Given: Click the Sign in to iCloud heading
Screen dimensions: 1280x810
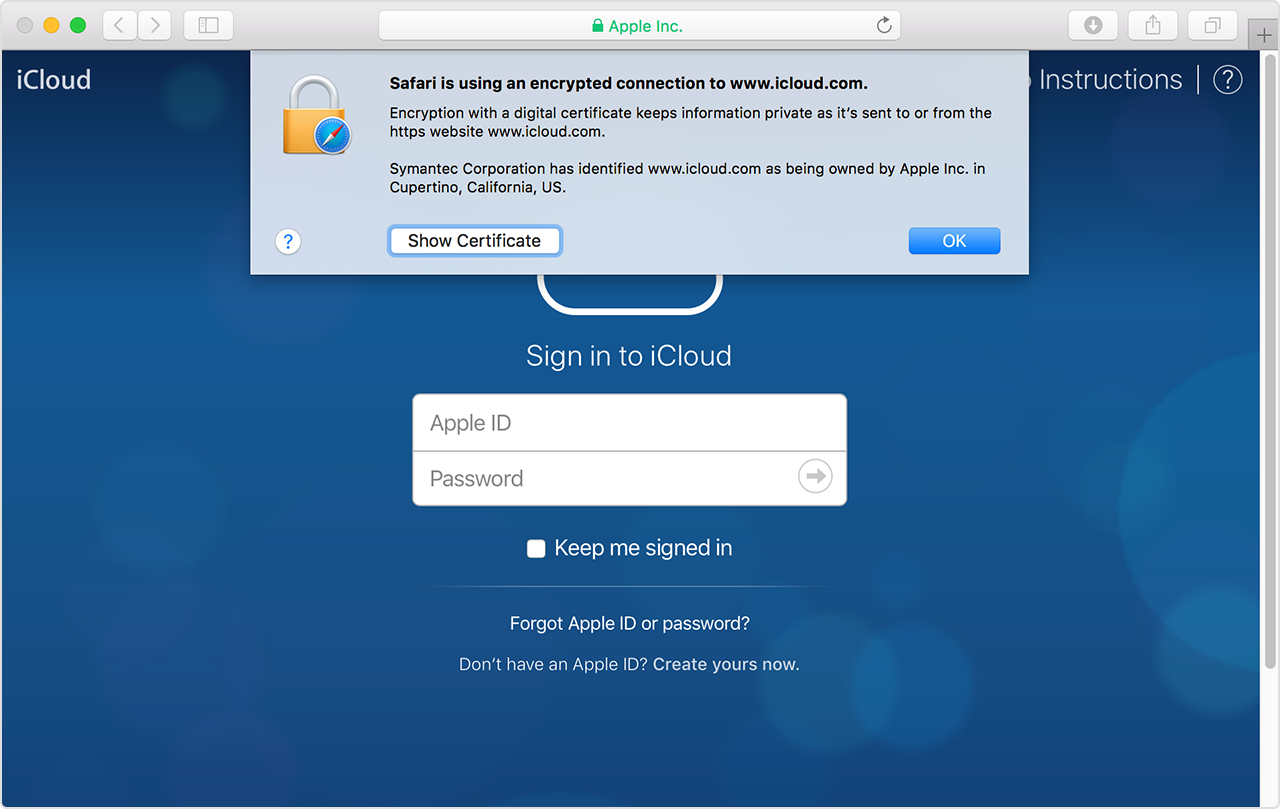Looking at the screenshot, I should click(x=629, y=356).
